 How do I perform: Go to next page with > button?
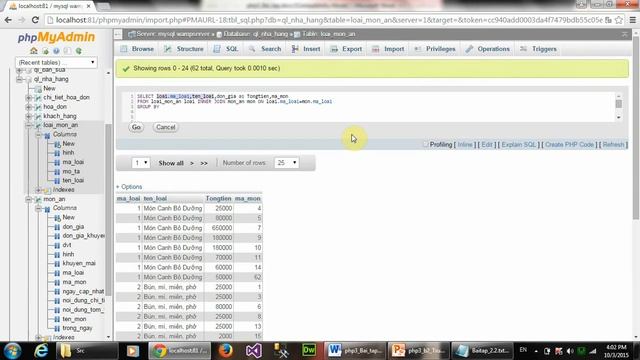point(192,163)
